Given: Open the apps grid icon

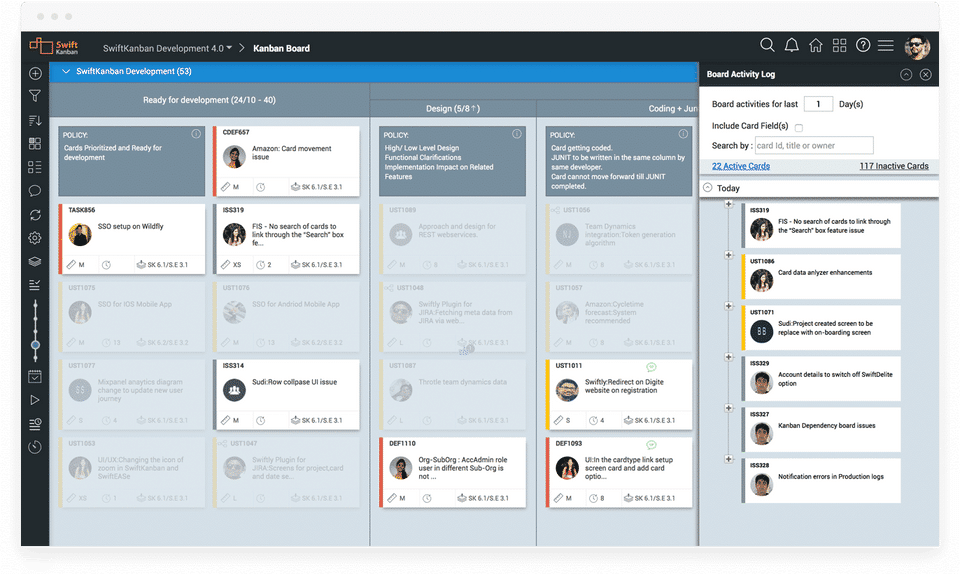Looking at the screenshot, I should click(x=839, y=45).
